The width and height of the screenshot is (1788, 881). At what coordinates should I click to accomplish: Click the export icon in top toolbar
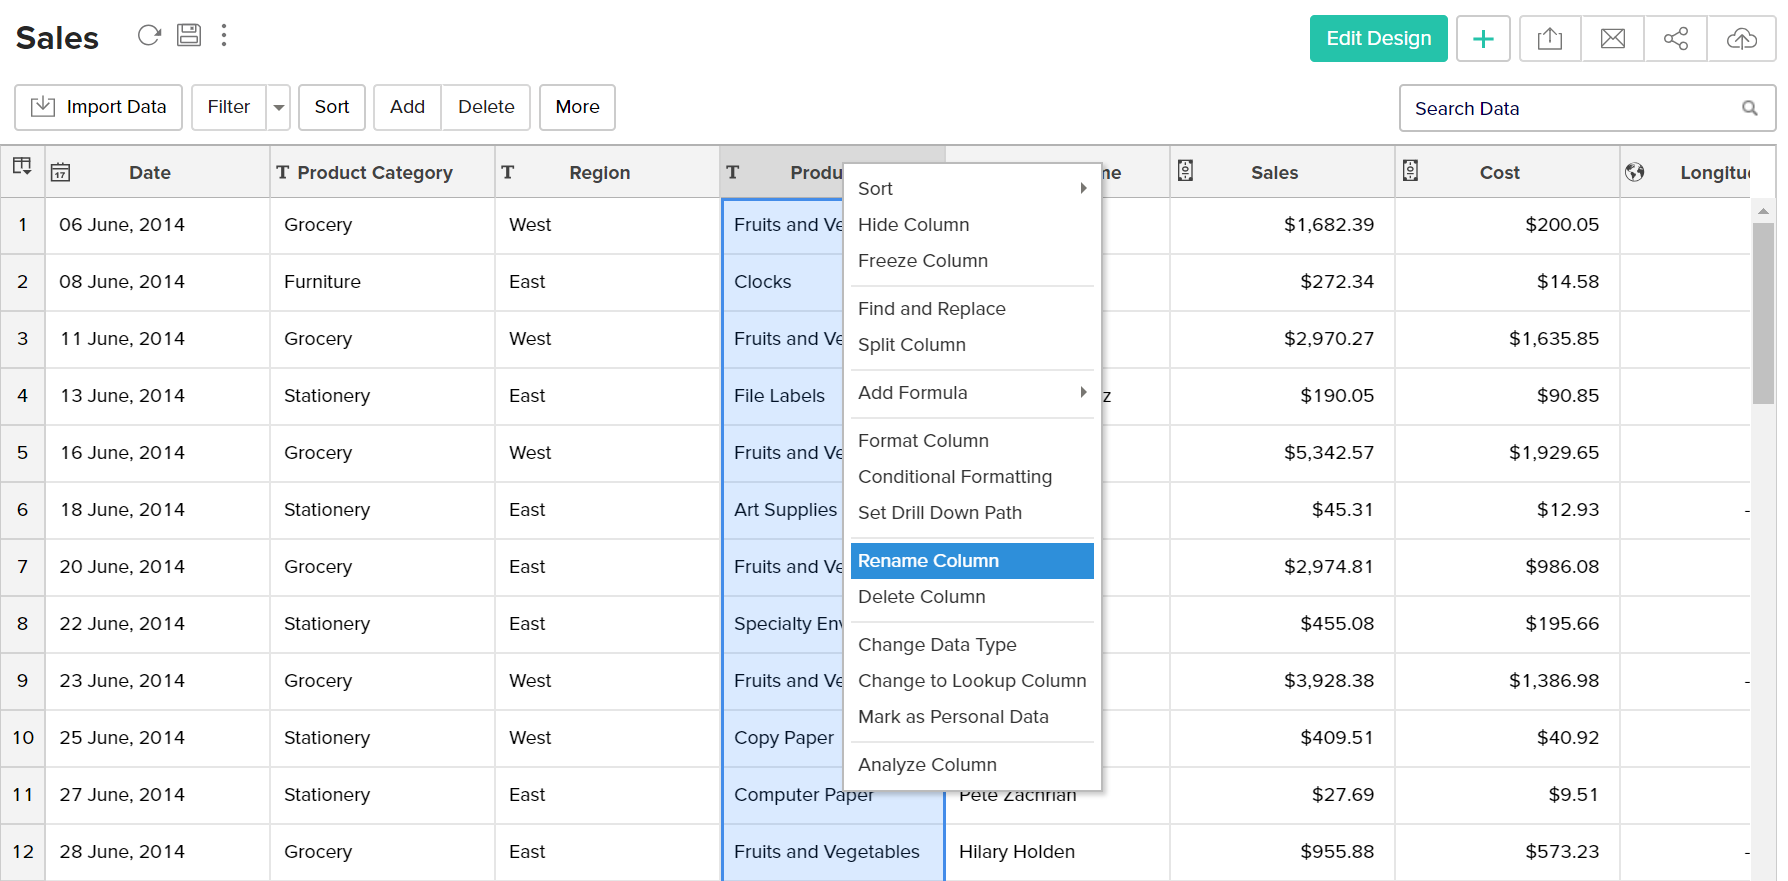point(1550,39)
